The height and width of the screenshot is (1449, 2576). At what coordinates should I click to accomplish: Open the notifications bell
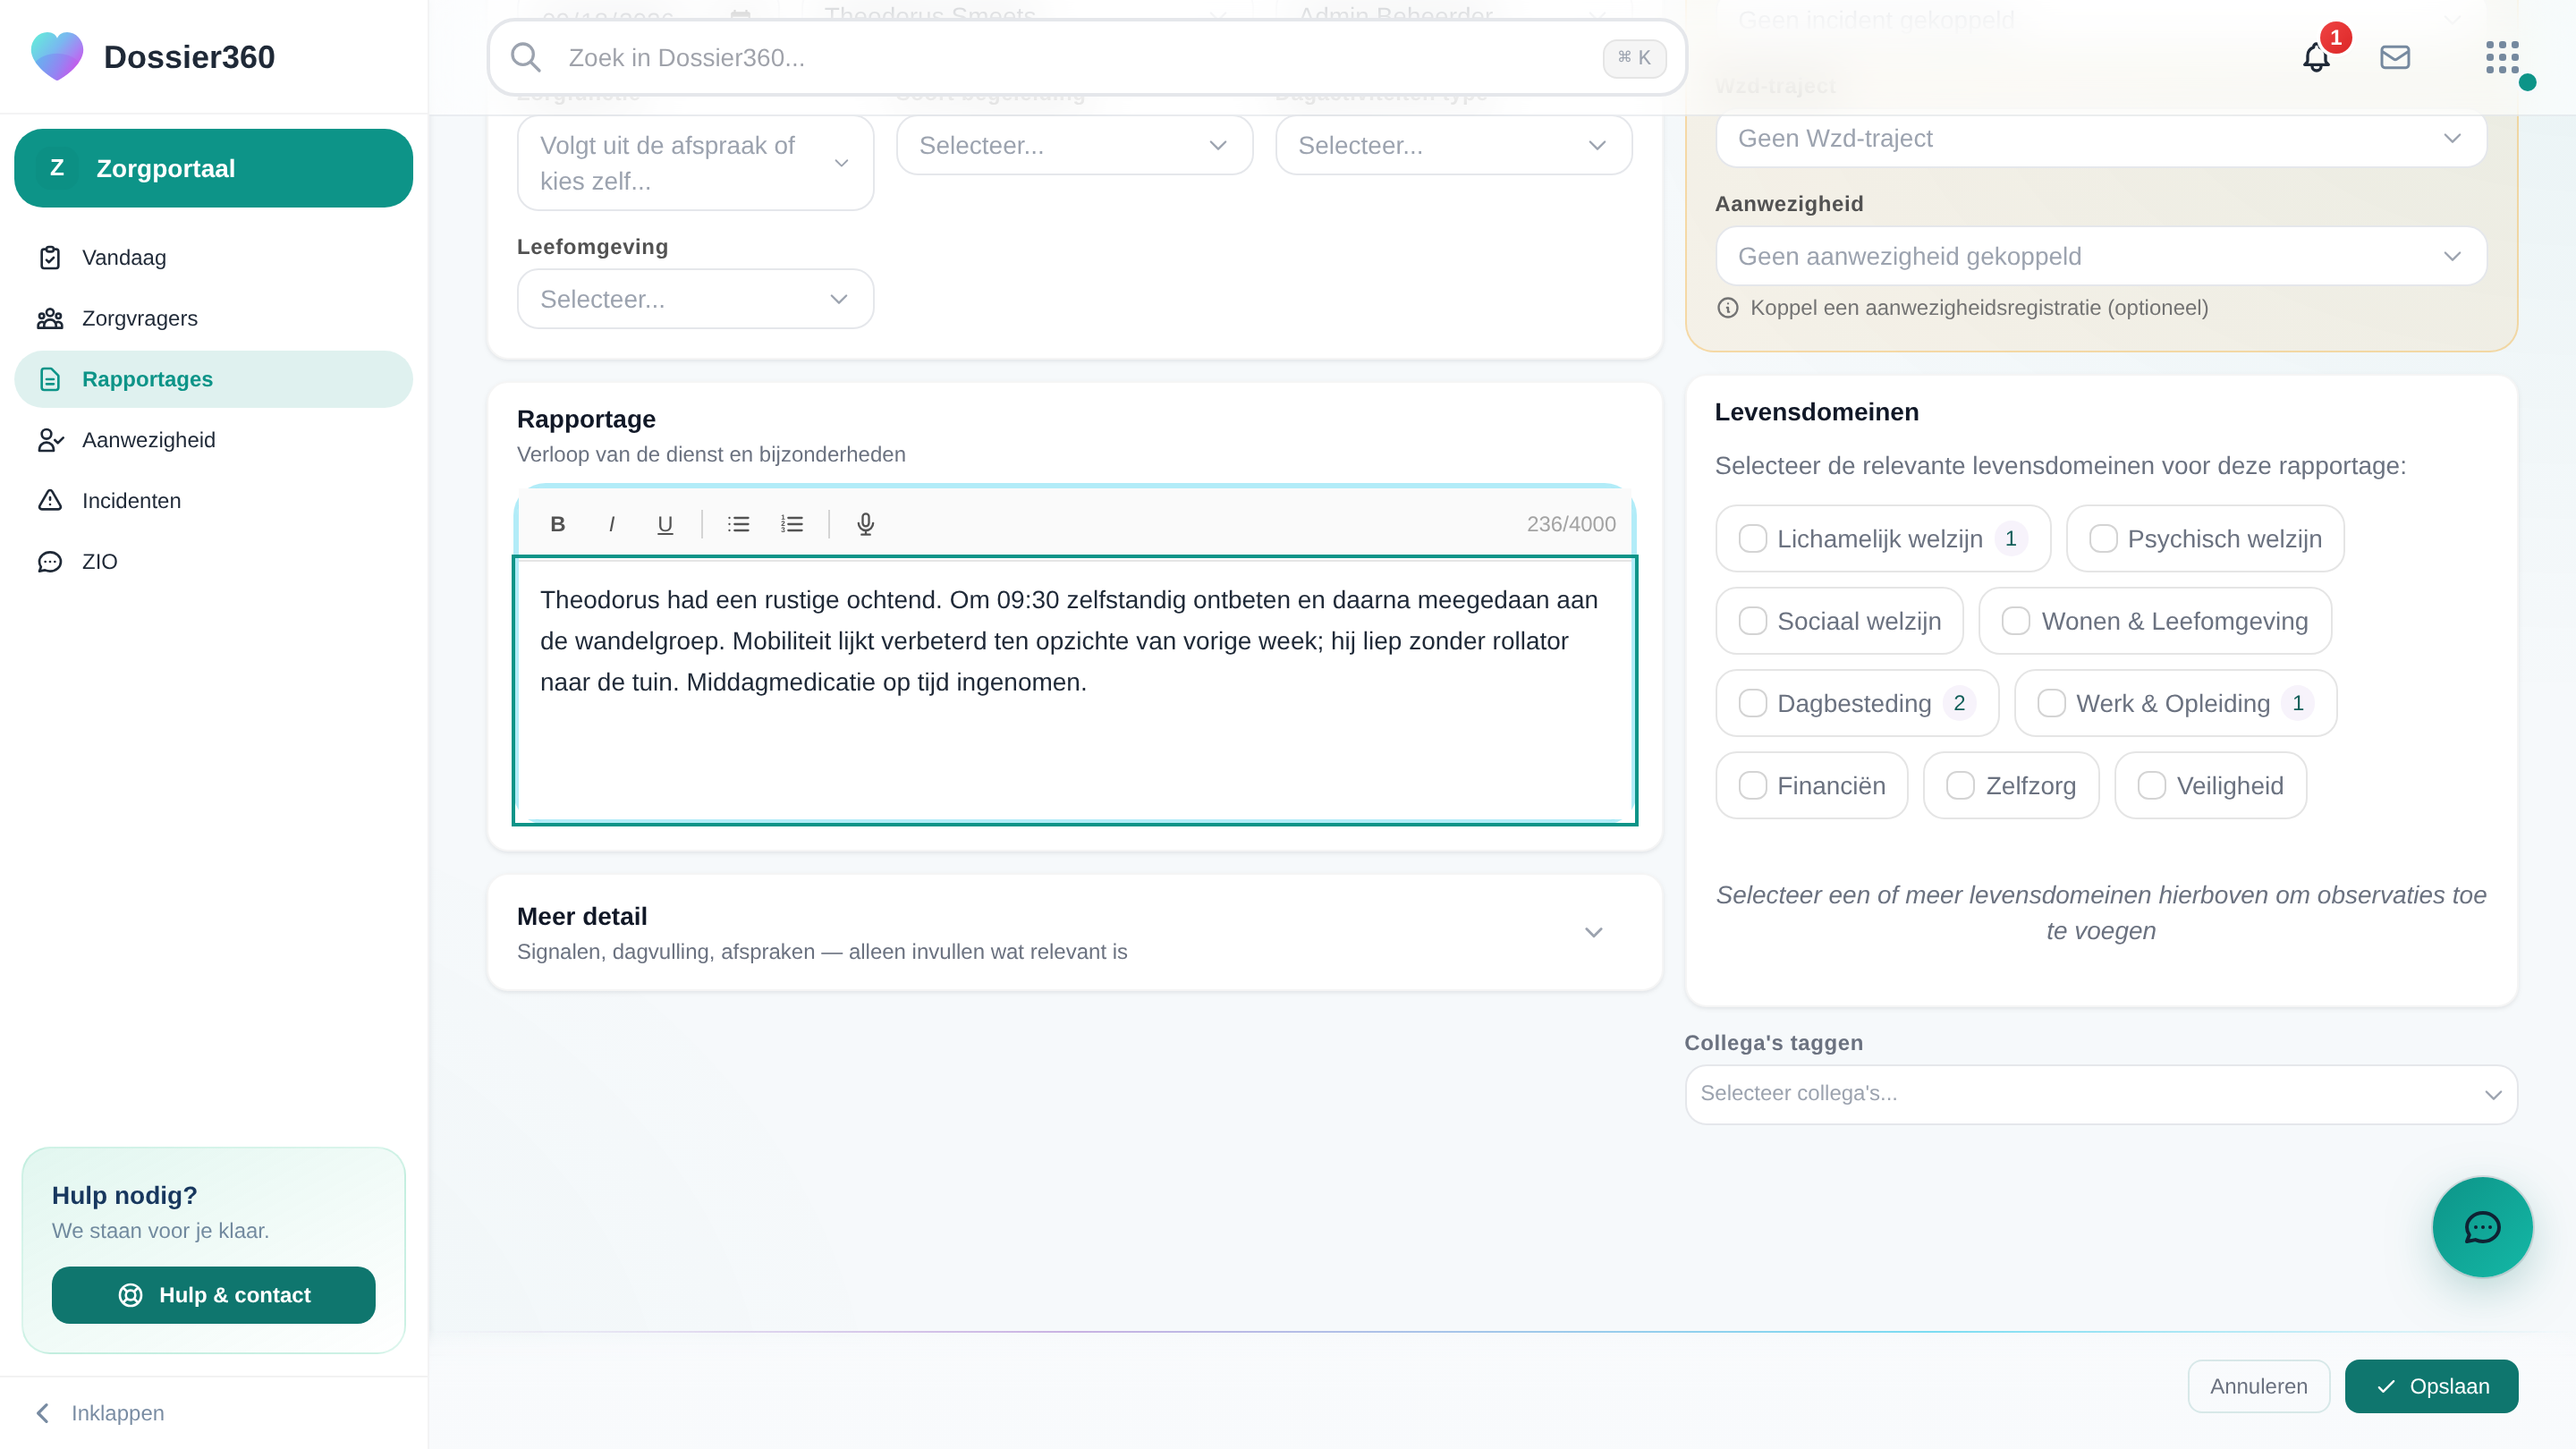(x=2316, y=58)
